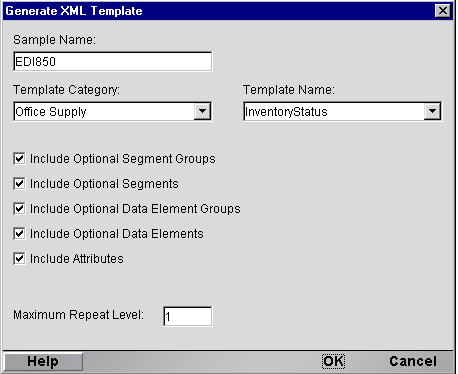Open Template Name dropdown arrow
The image size is (458, 374).
pyautogui.click(x=432, y=111)
